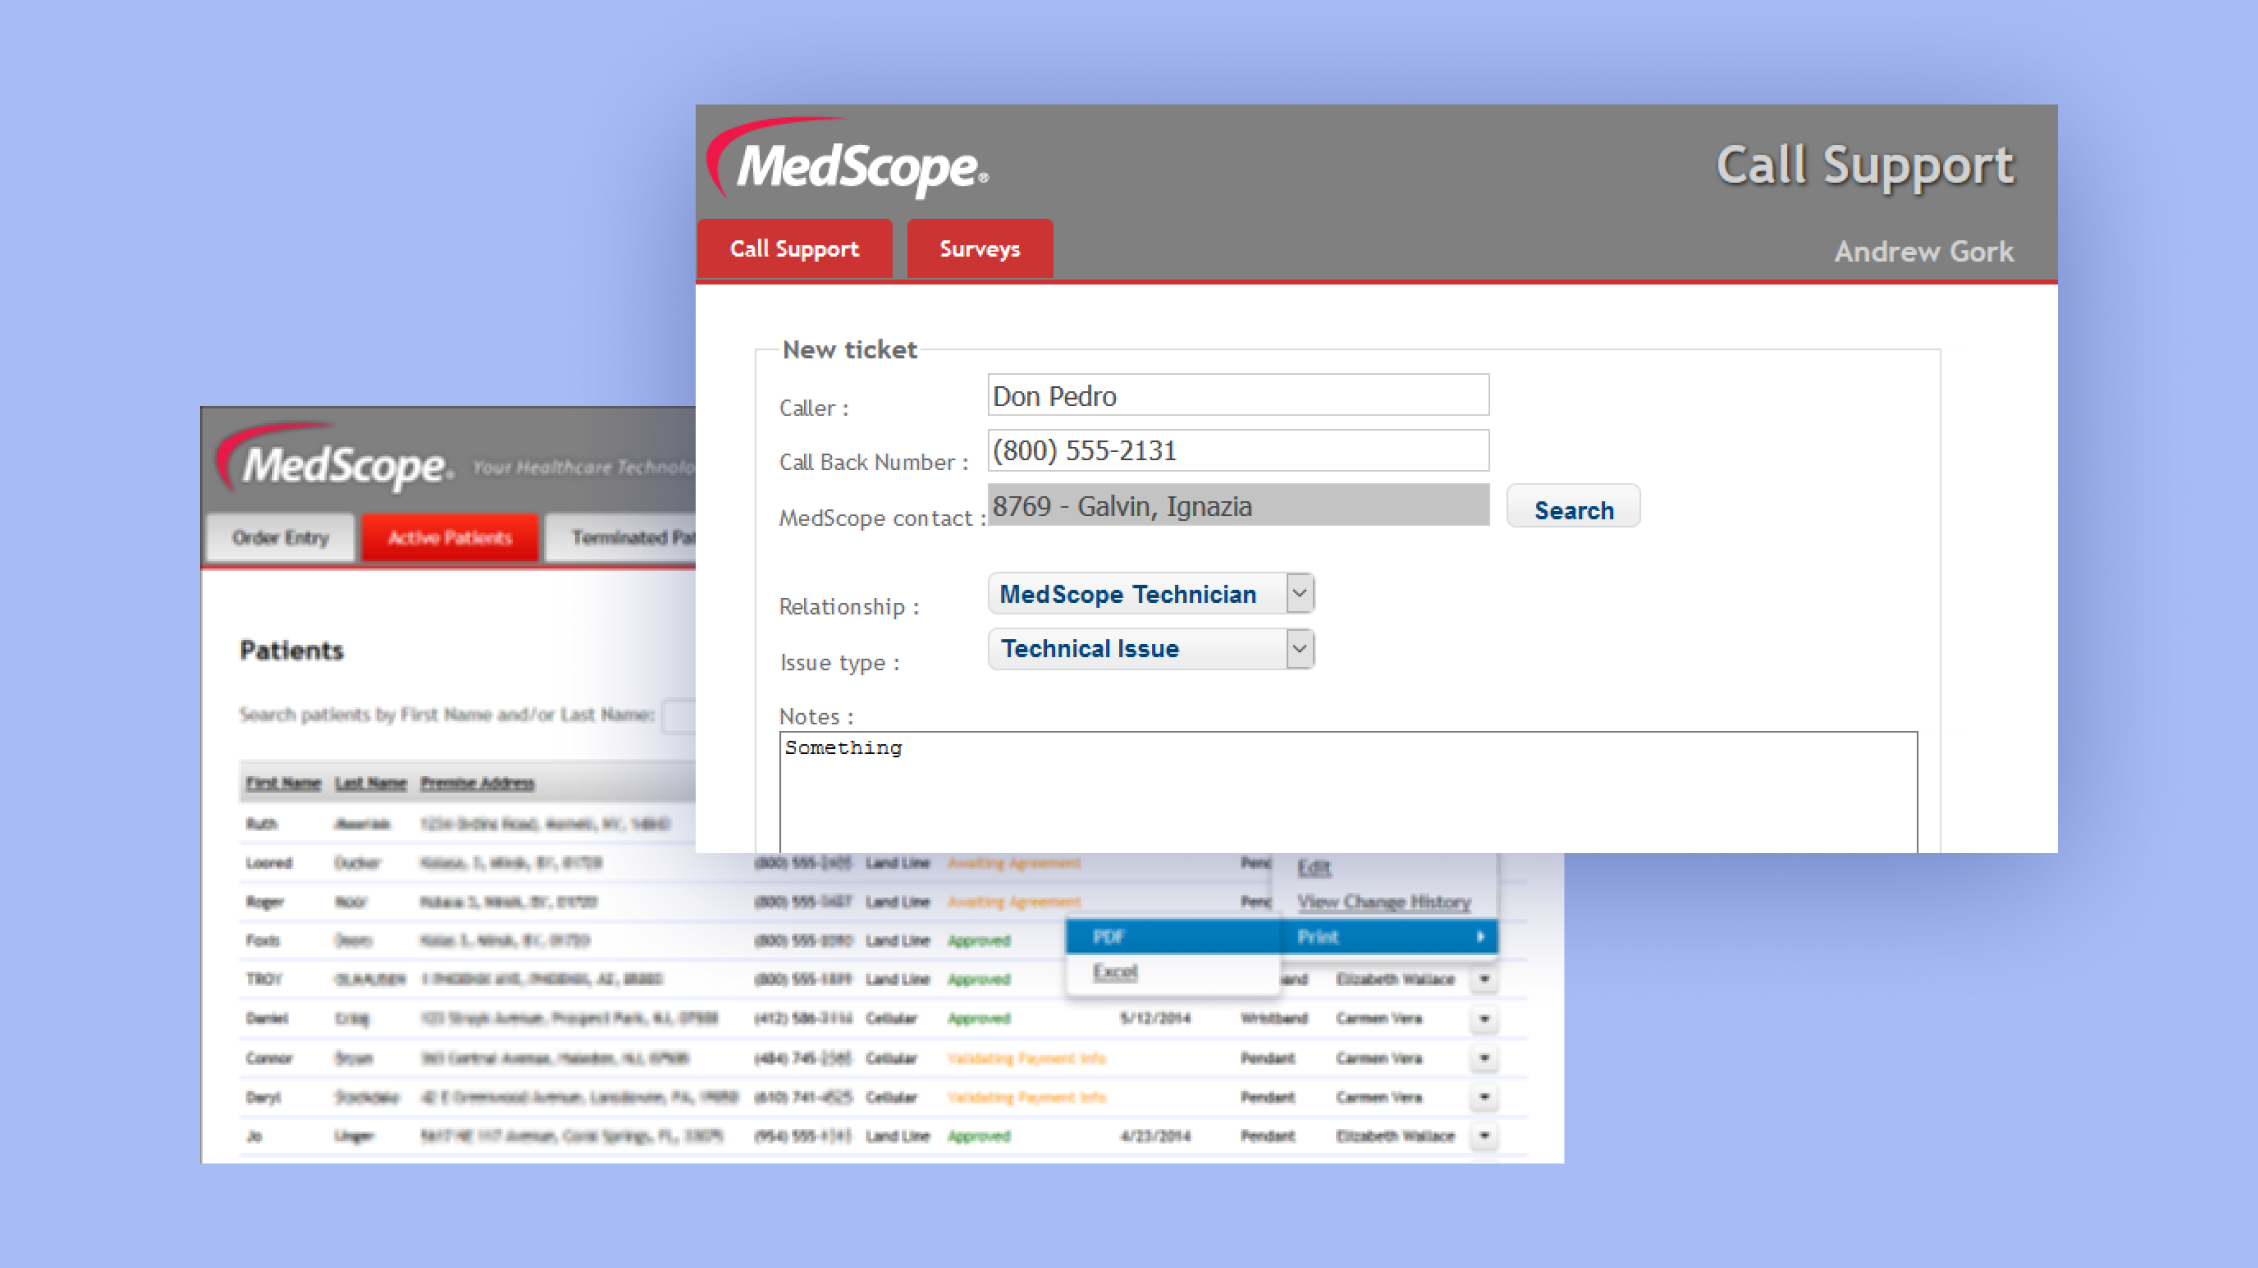Screen dimensions: 2258x1268
Task: Click the Search button for MedScope contact
Action: [x=1573, y=510]
